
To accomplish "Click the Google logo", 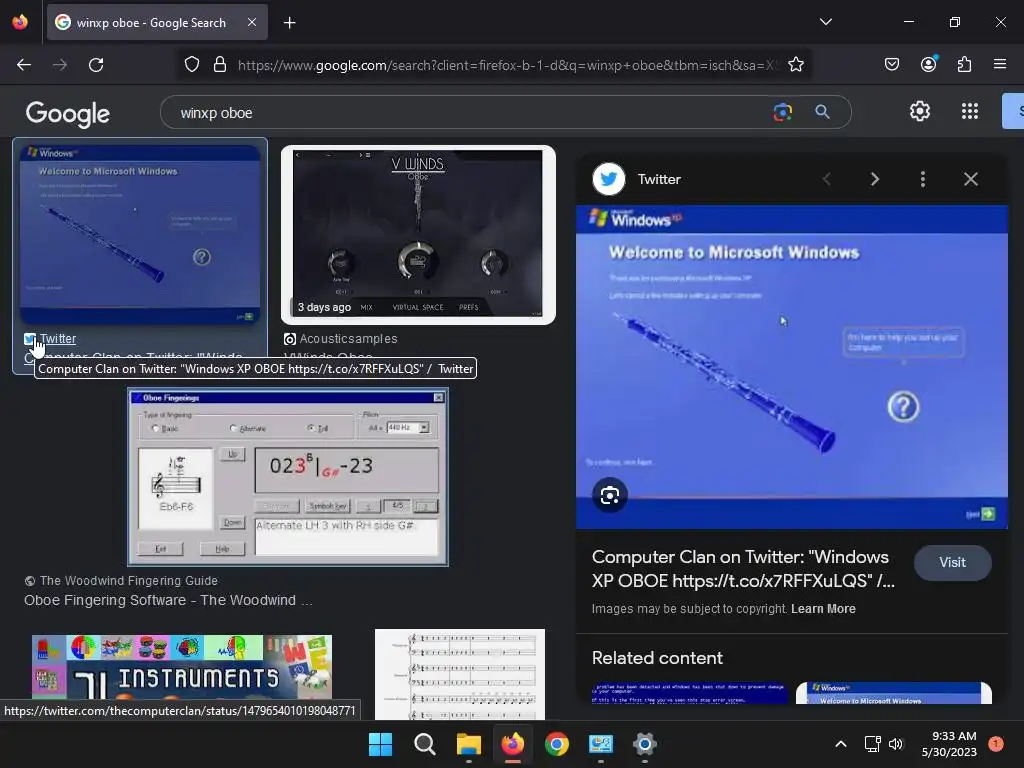I will coord(67,114).
